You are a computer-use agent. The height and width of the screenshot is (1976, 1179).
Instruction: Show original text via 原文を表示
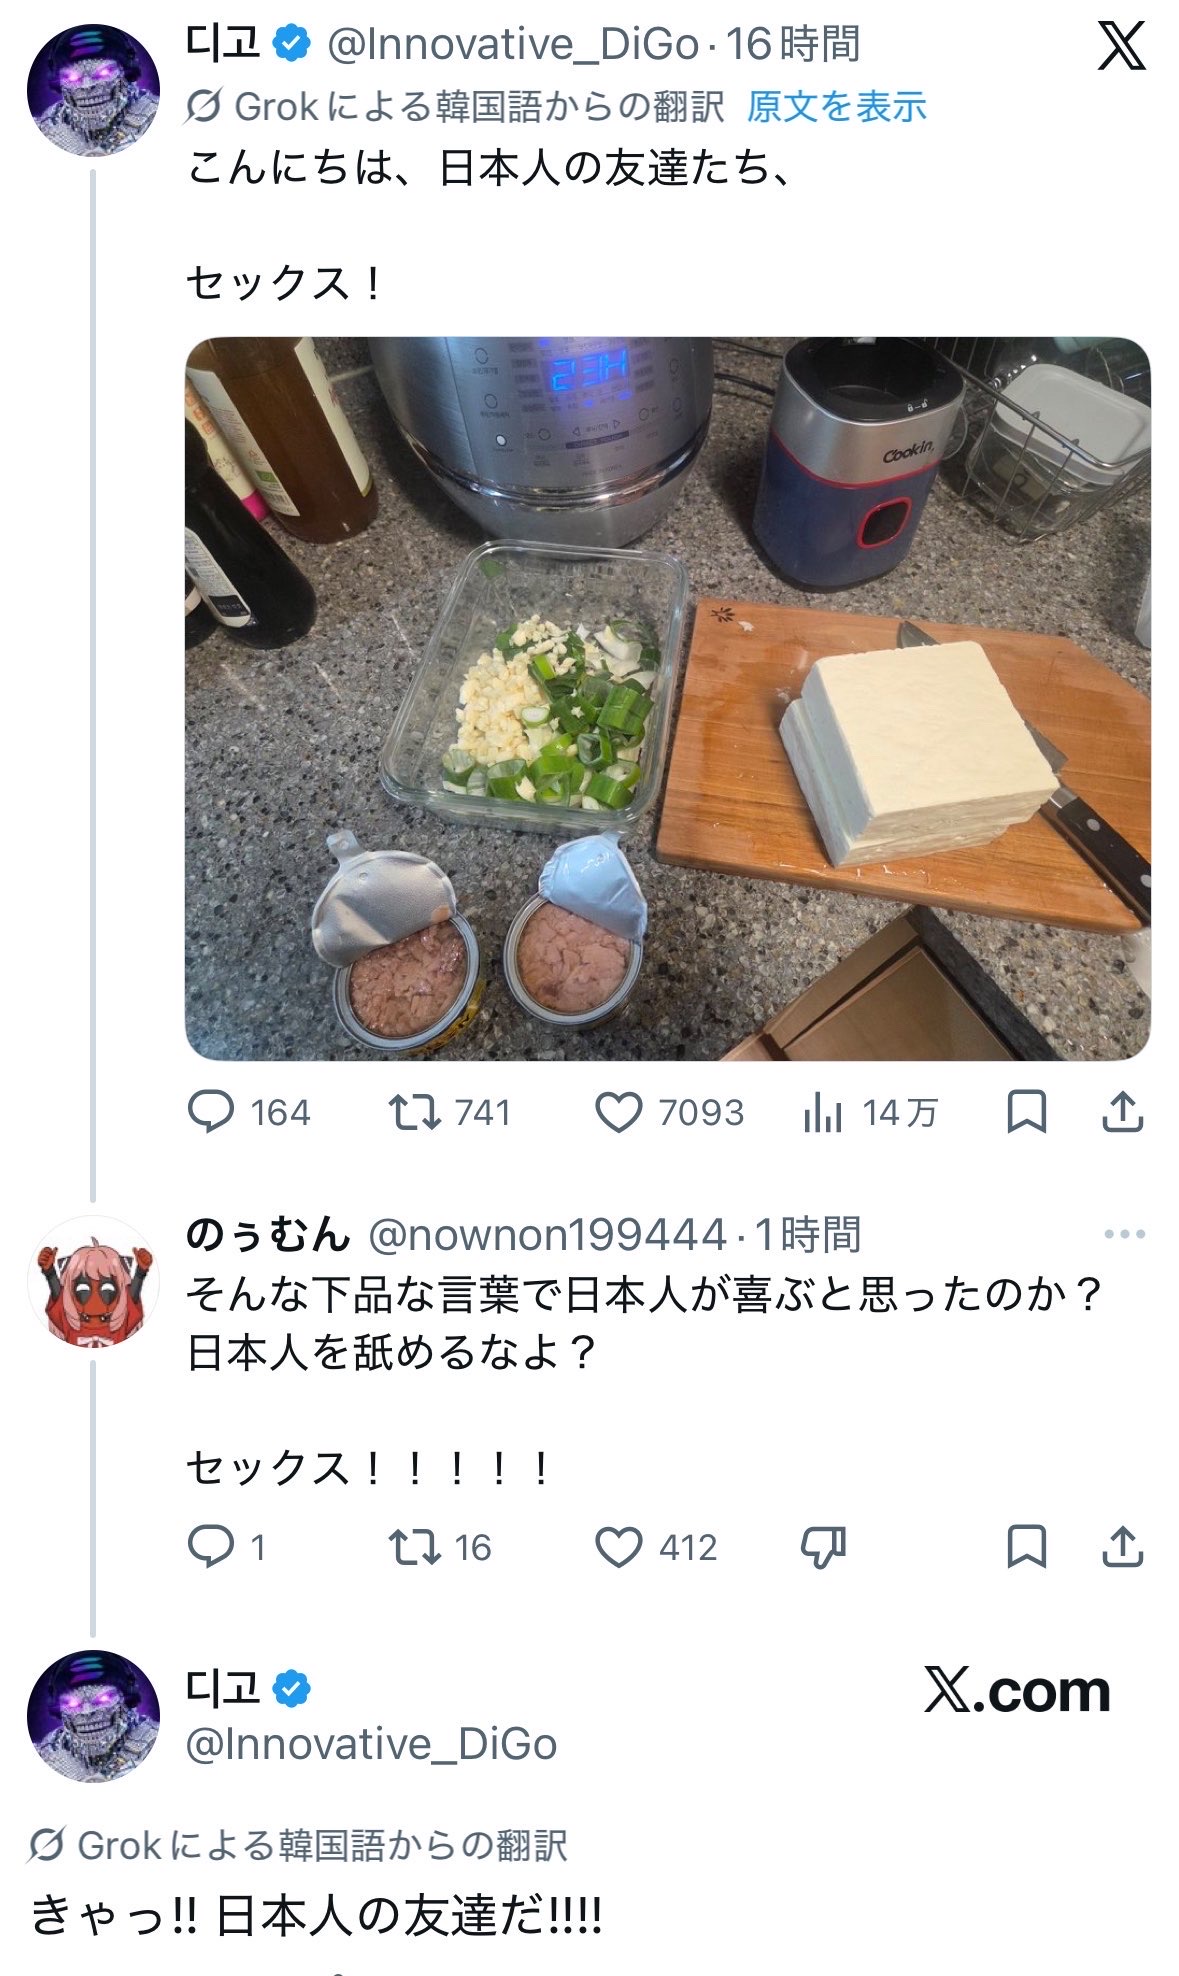[836, 106]
